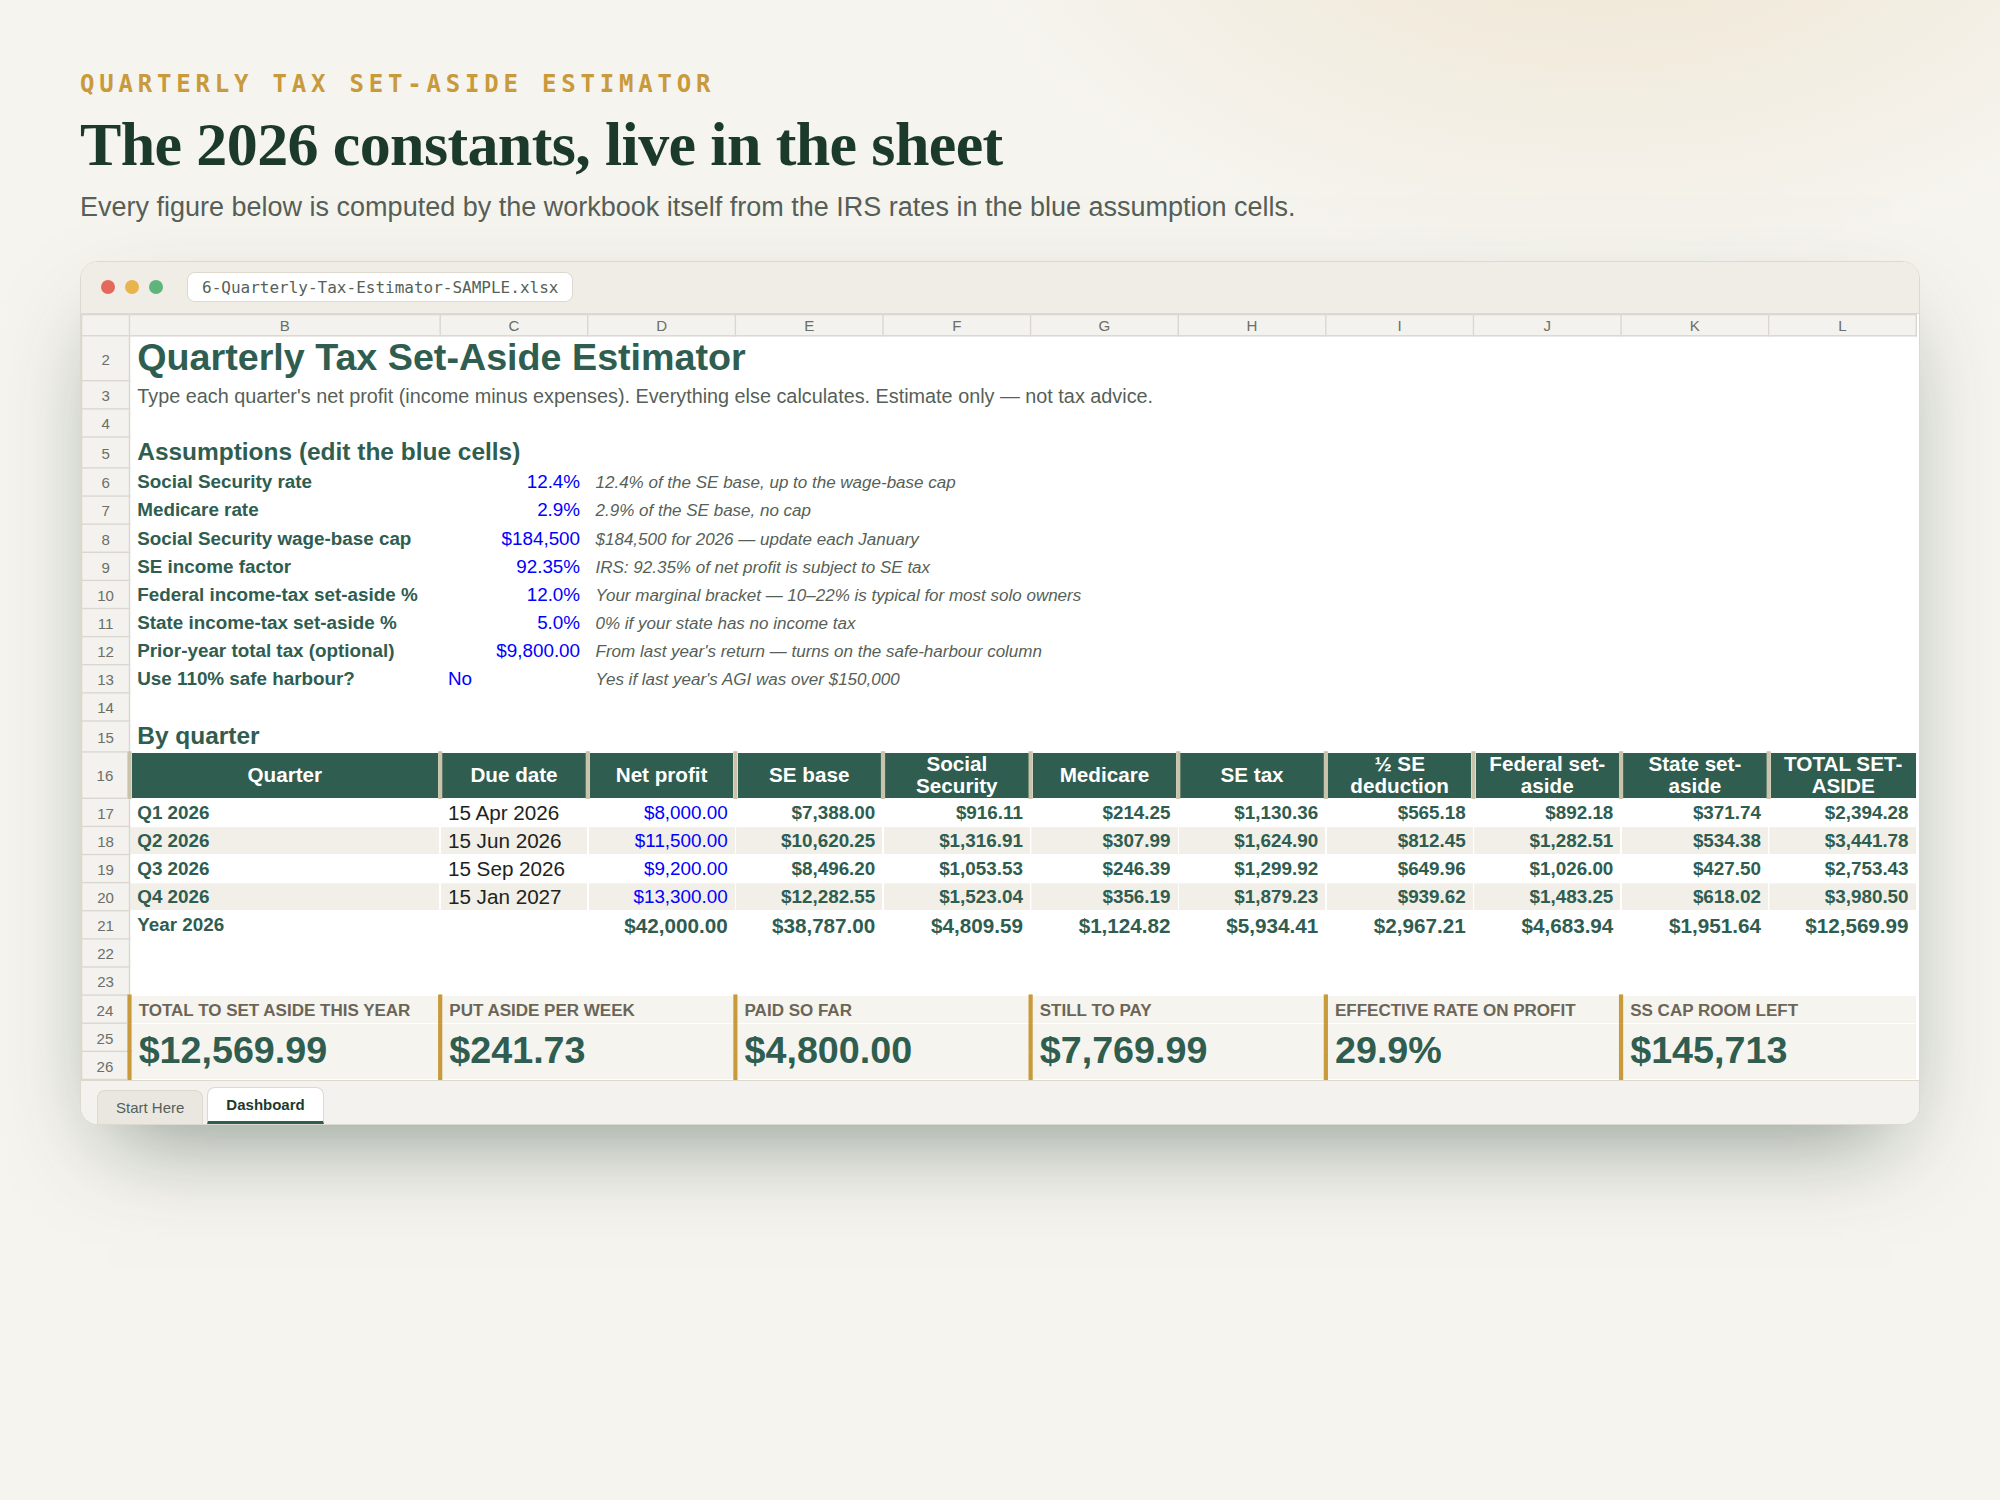This screenshot has width=2000, height=1500.
Task: Click Year 2026 SE tax $5,934.41
Action: click(x=1252, y=926)
